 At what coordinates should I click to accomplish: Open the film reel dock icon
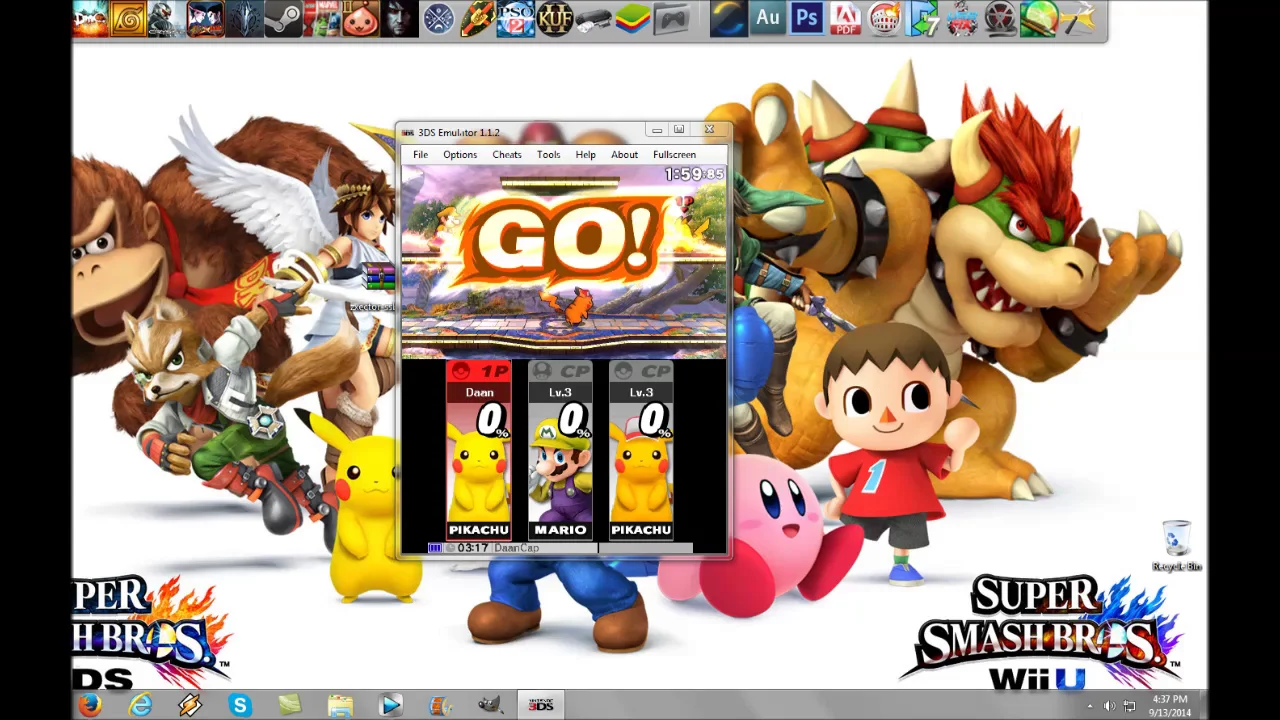click(x=1000, y=19)
